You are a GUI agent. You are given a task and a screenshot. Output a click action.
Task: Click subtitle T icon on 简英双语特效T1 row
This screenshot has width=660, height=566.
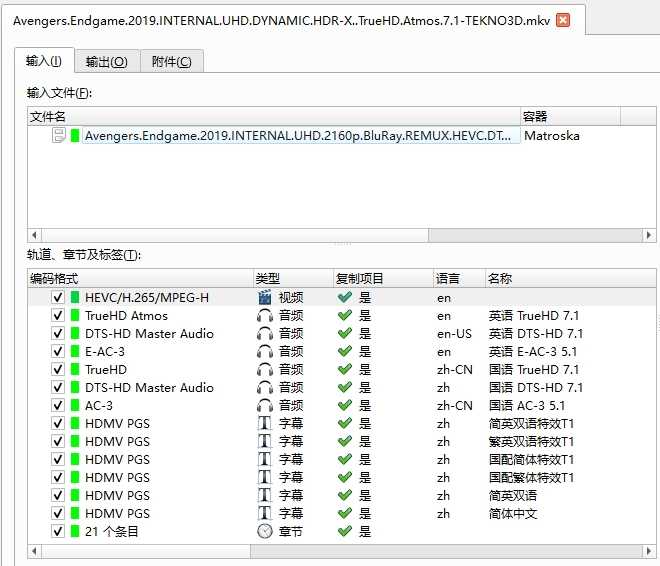[265, 423]
